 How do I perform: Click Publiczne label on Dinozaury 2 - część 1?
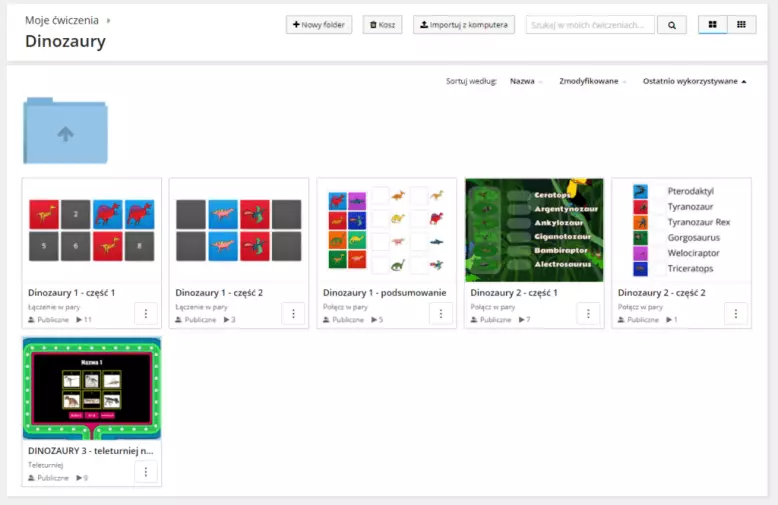point(495,320)
